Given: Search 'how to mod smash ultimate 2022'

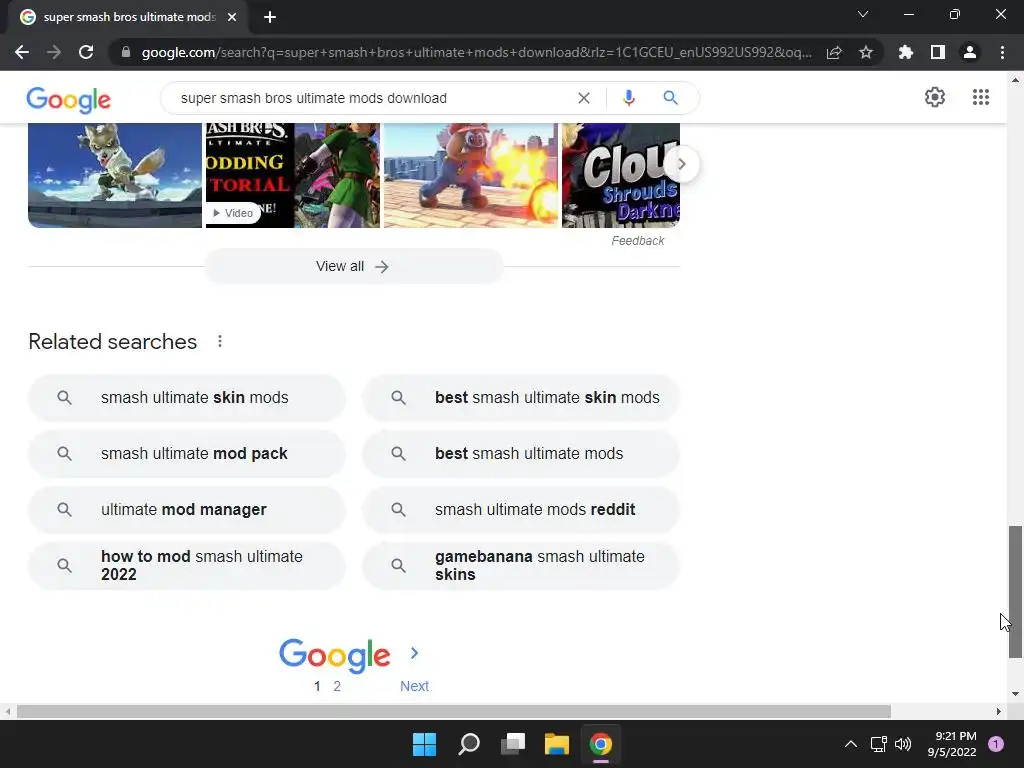Looking at the screenshot, I should (x=187, y=566).
